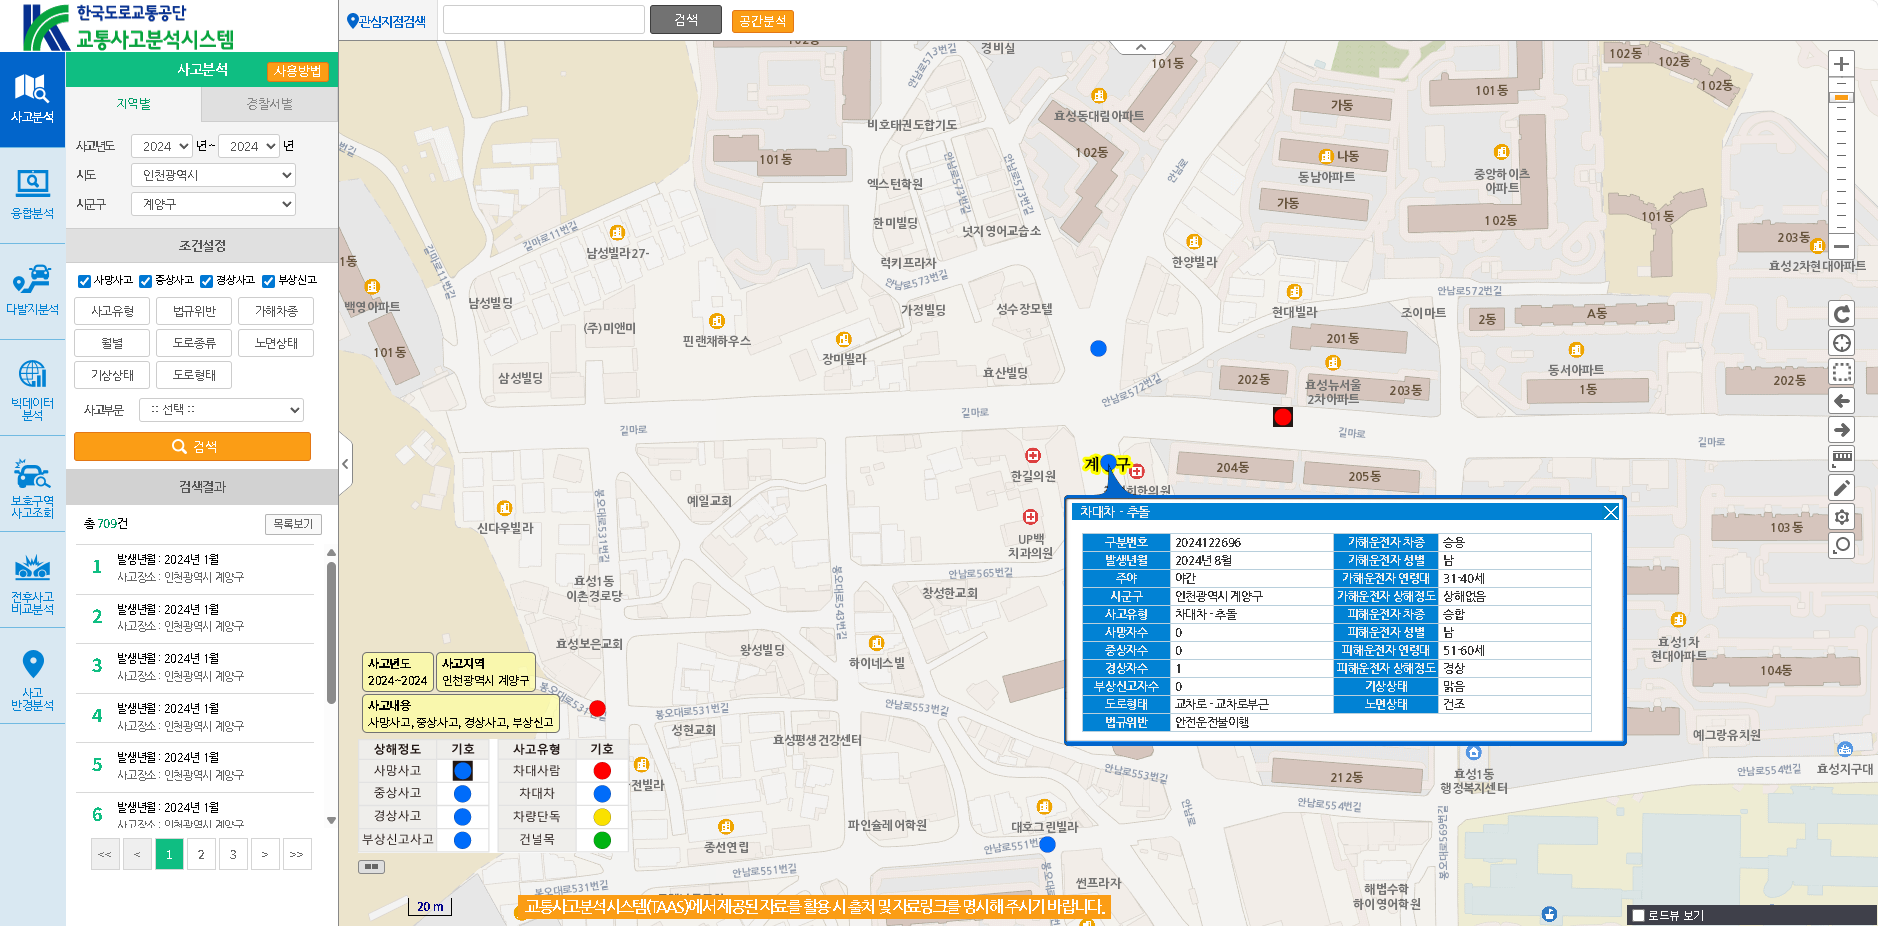Screen dimensions: 1878x926
Task: Select the dashed rectangle area selection tool
Action: [x=1841, y=372]
